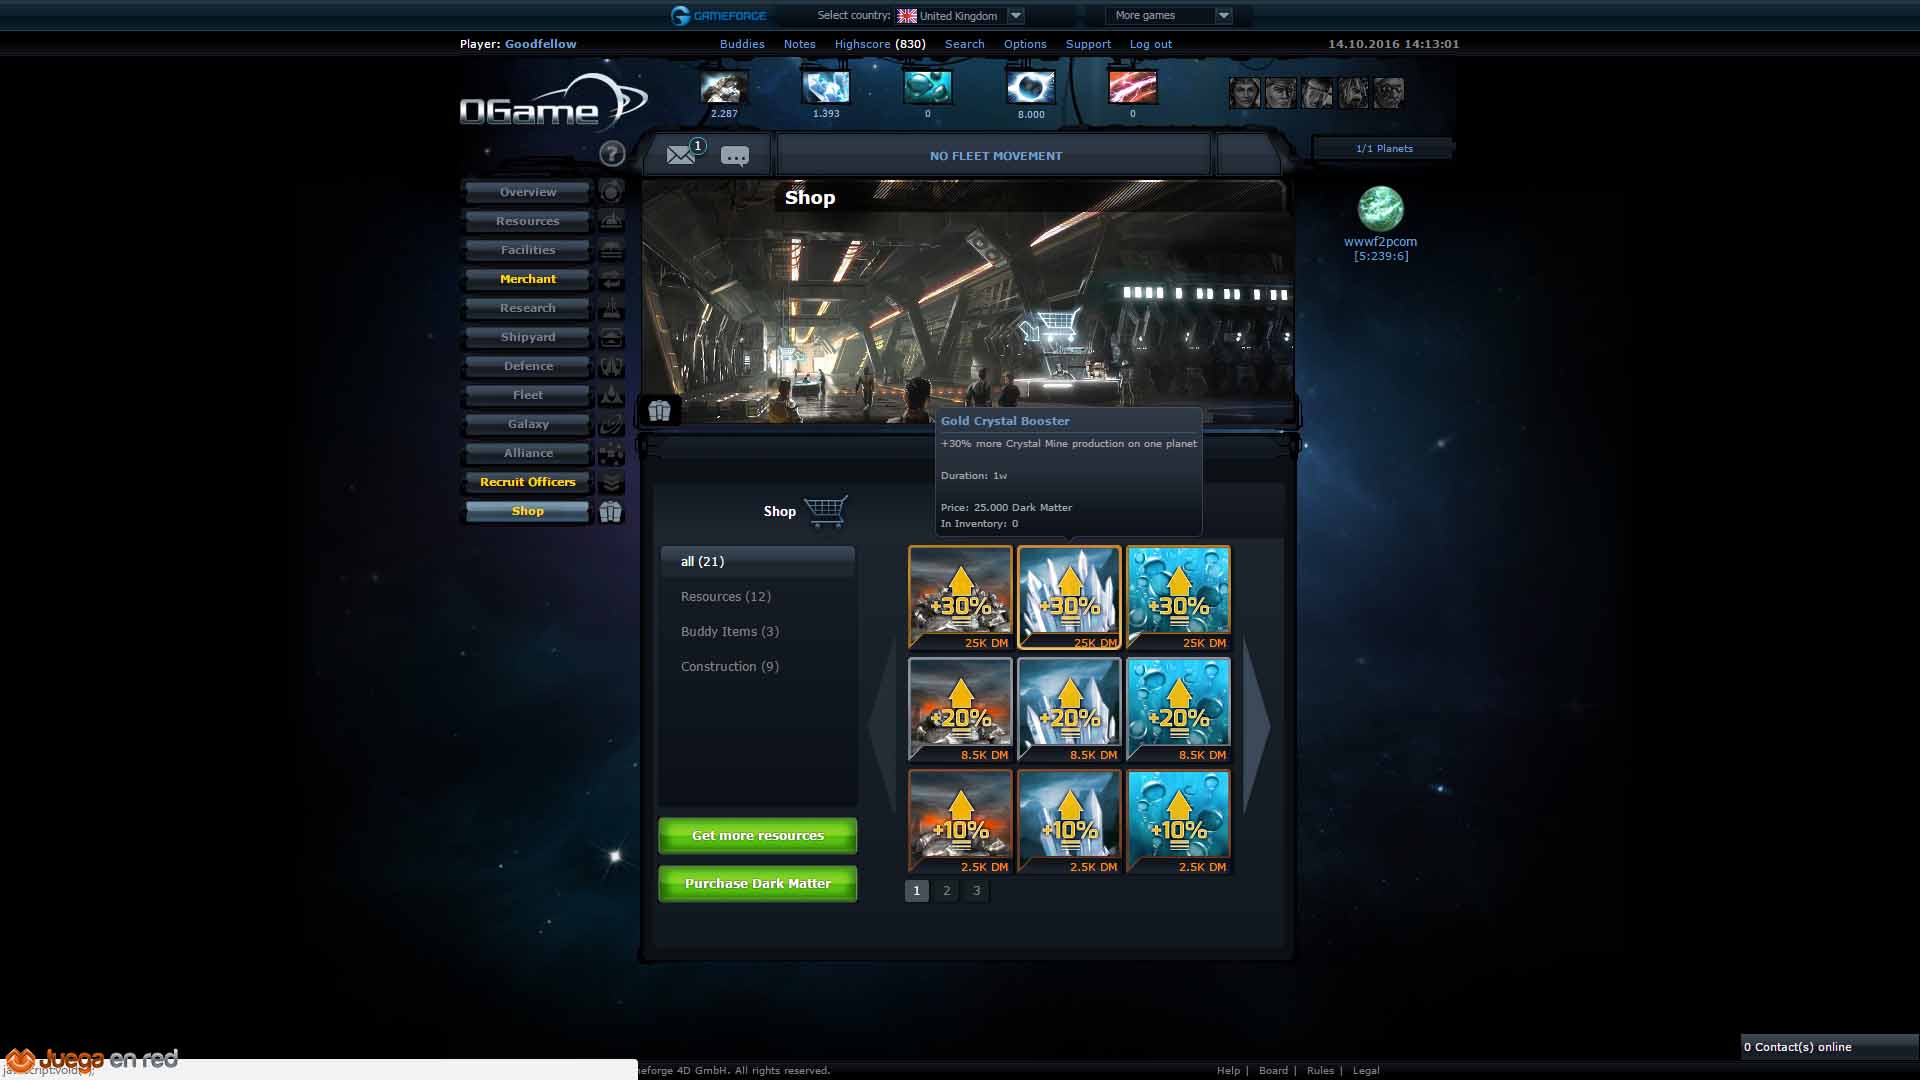This screenshot has height=1080, width=1920.
Task: Go to shop page 2
Action: pyautogui.click(x=946, y=890)
